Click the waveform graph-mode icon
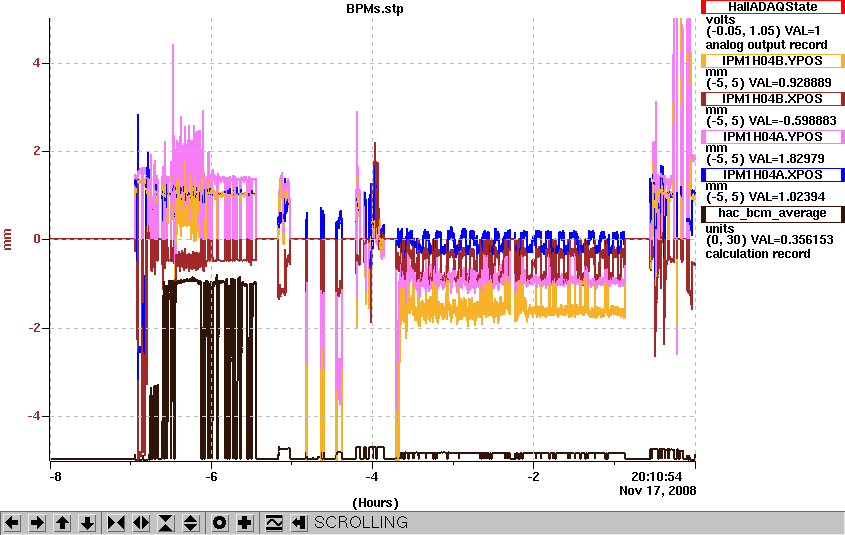845x535 pixels. [x=274, y=523]
